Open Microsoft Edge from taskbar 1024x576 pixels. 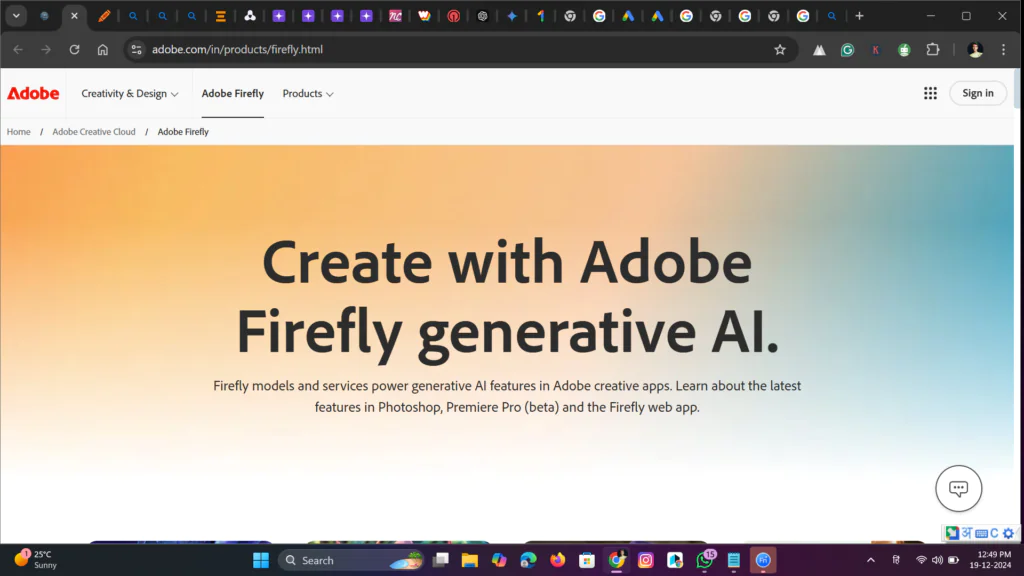(x=528, y=560)
